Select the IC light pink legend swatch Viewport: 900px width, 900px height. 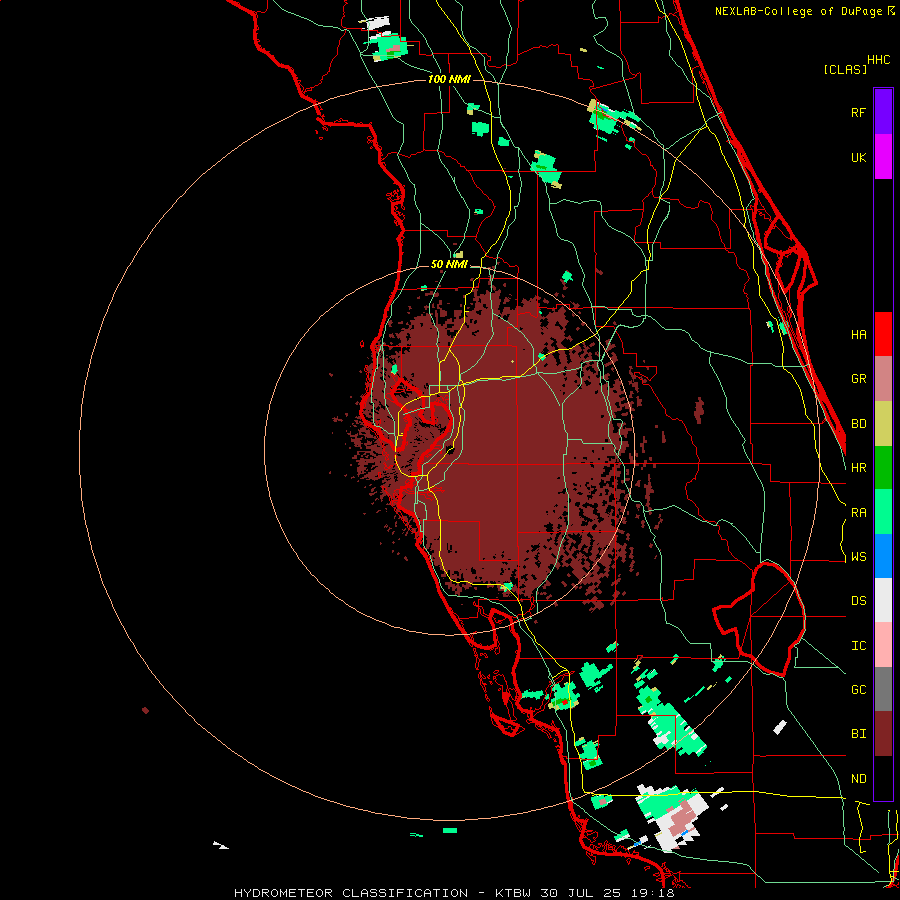(x=883, y=645)
